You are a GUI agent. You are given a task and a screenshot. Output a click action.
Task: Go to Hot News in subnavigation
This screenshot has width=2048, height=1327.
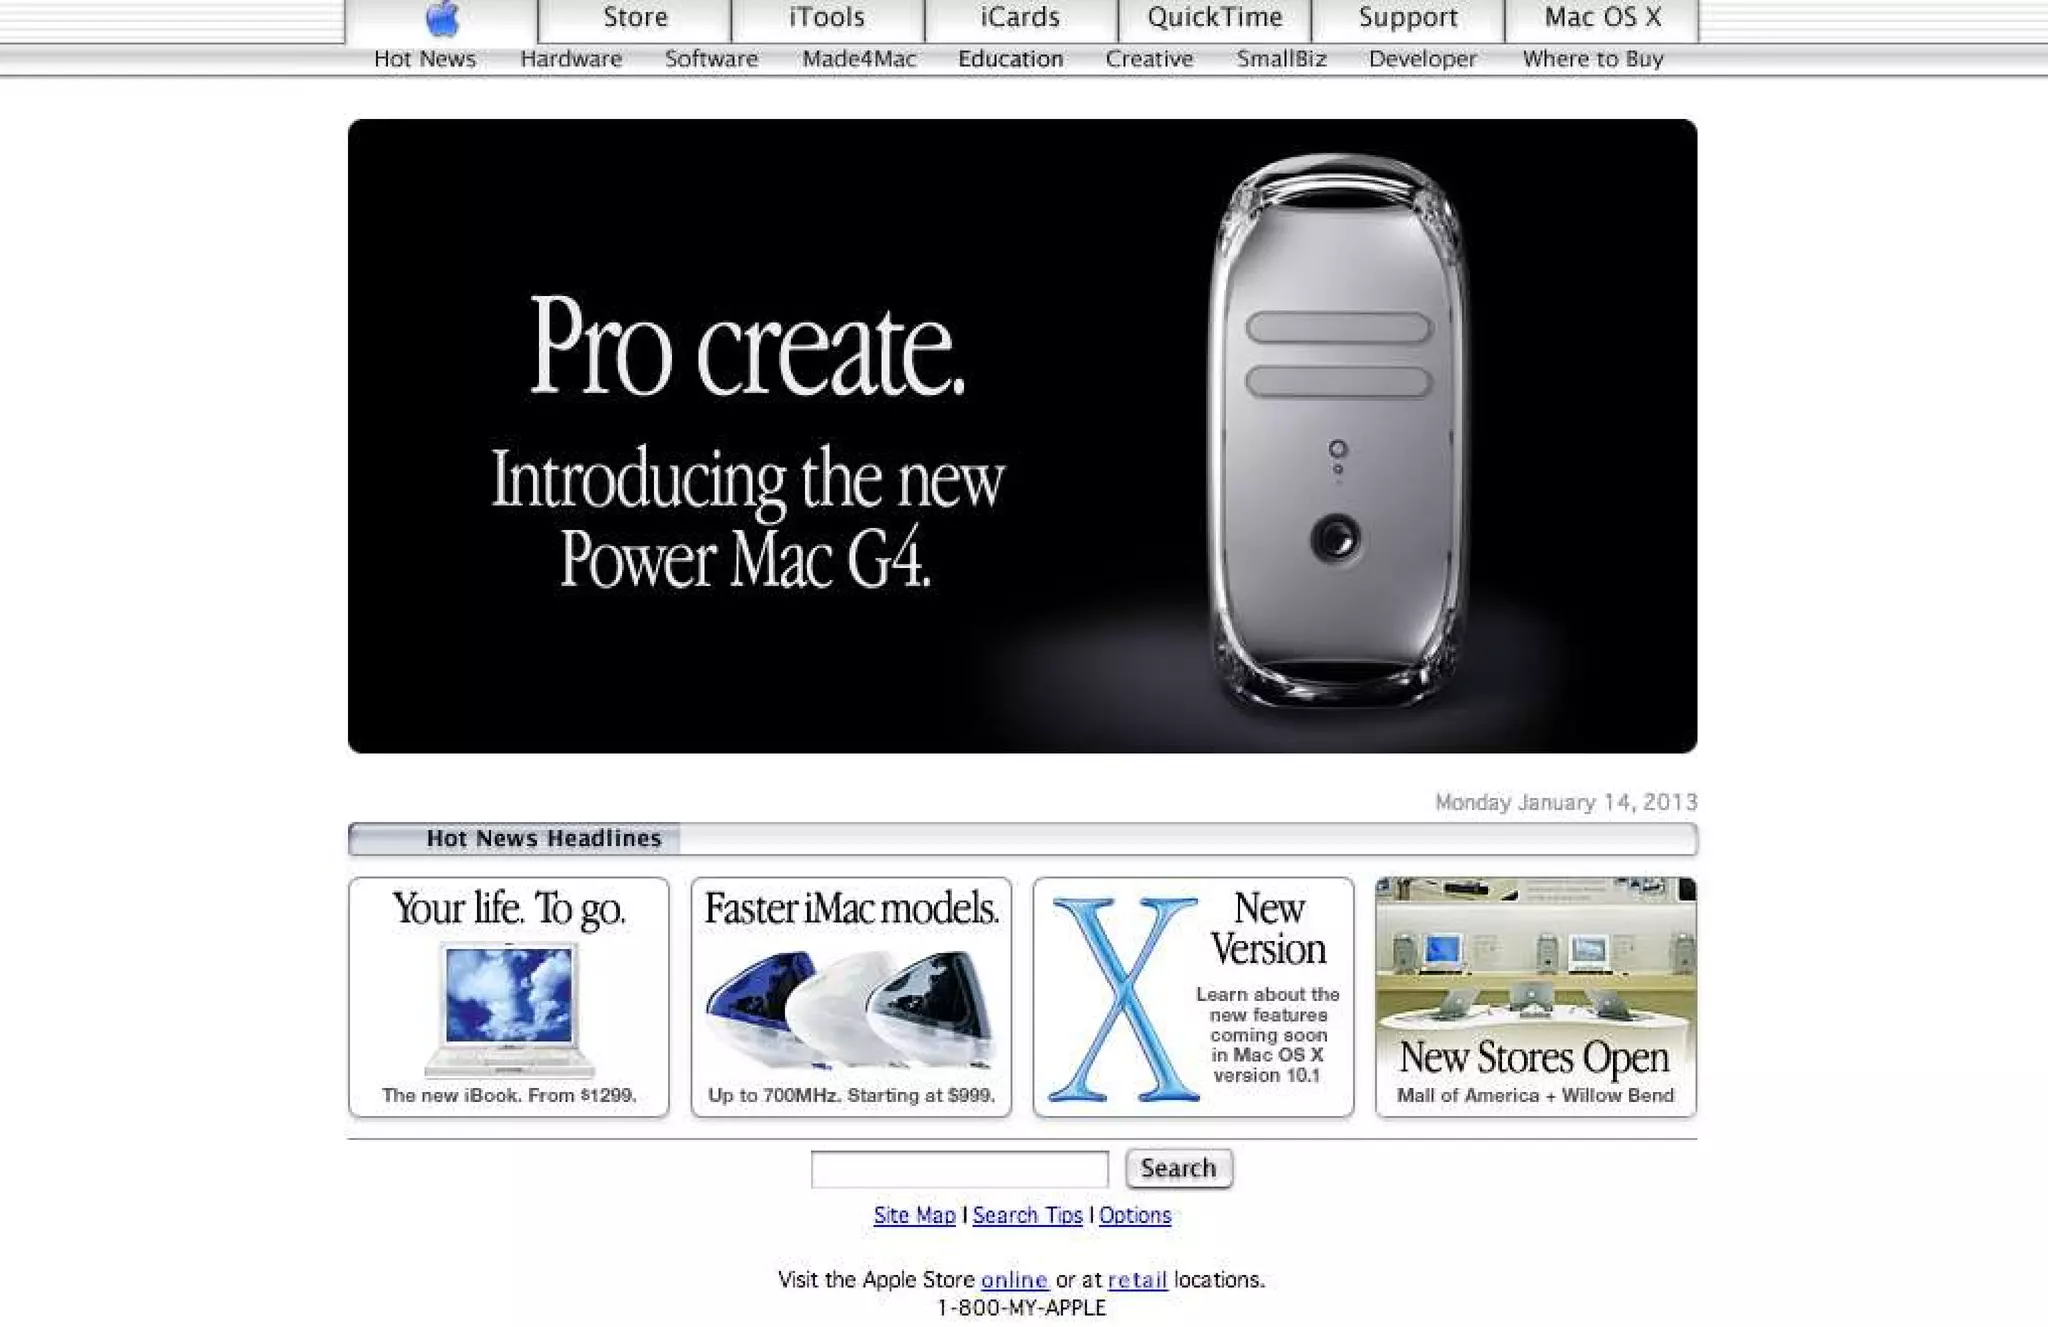(425, 59)
